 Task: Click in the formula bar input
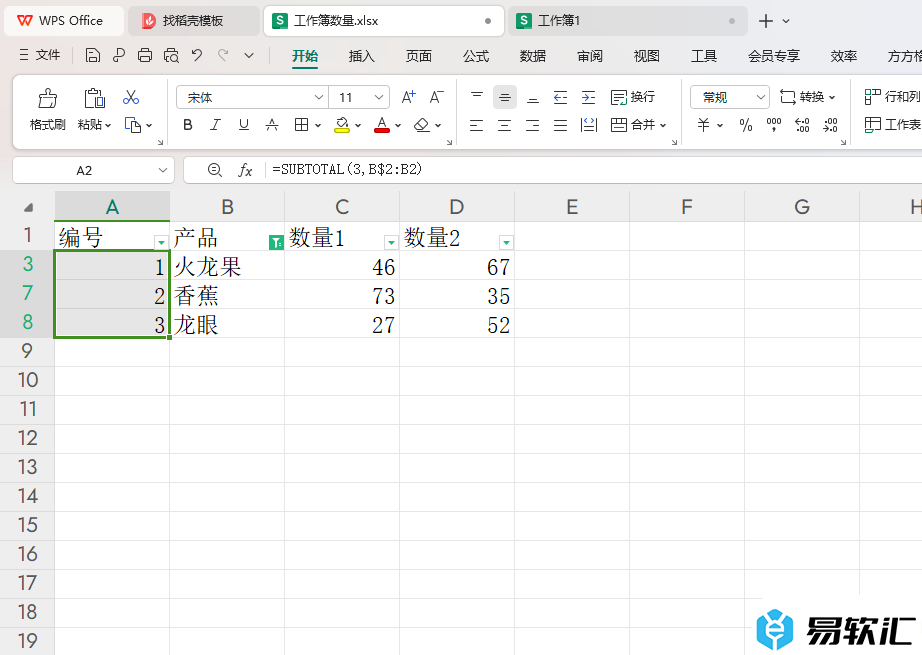[x=594, y=170]
